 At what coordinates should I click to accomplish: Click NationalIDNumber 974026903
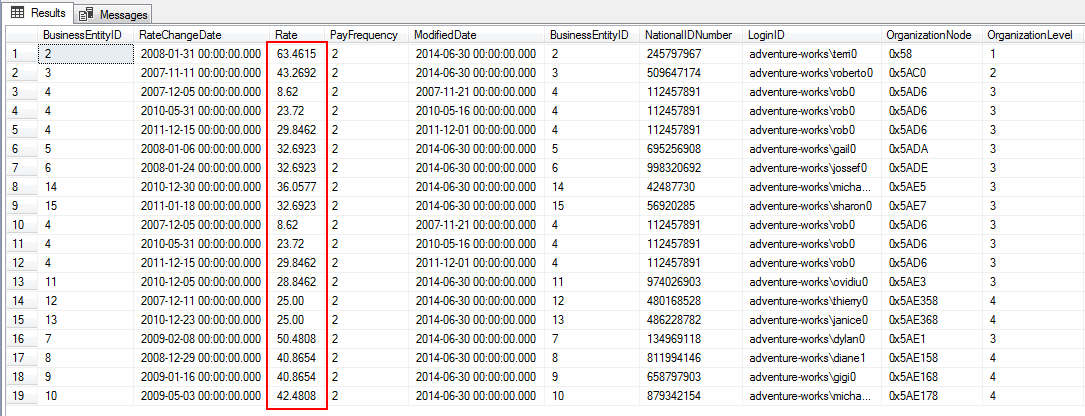[673, 282]
